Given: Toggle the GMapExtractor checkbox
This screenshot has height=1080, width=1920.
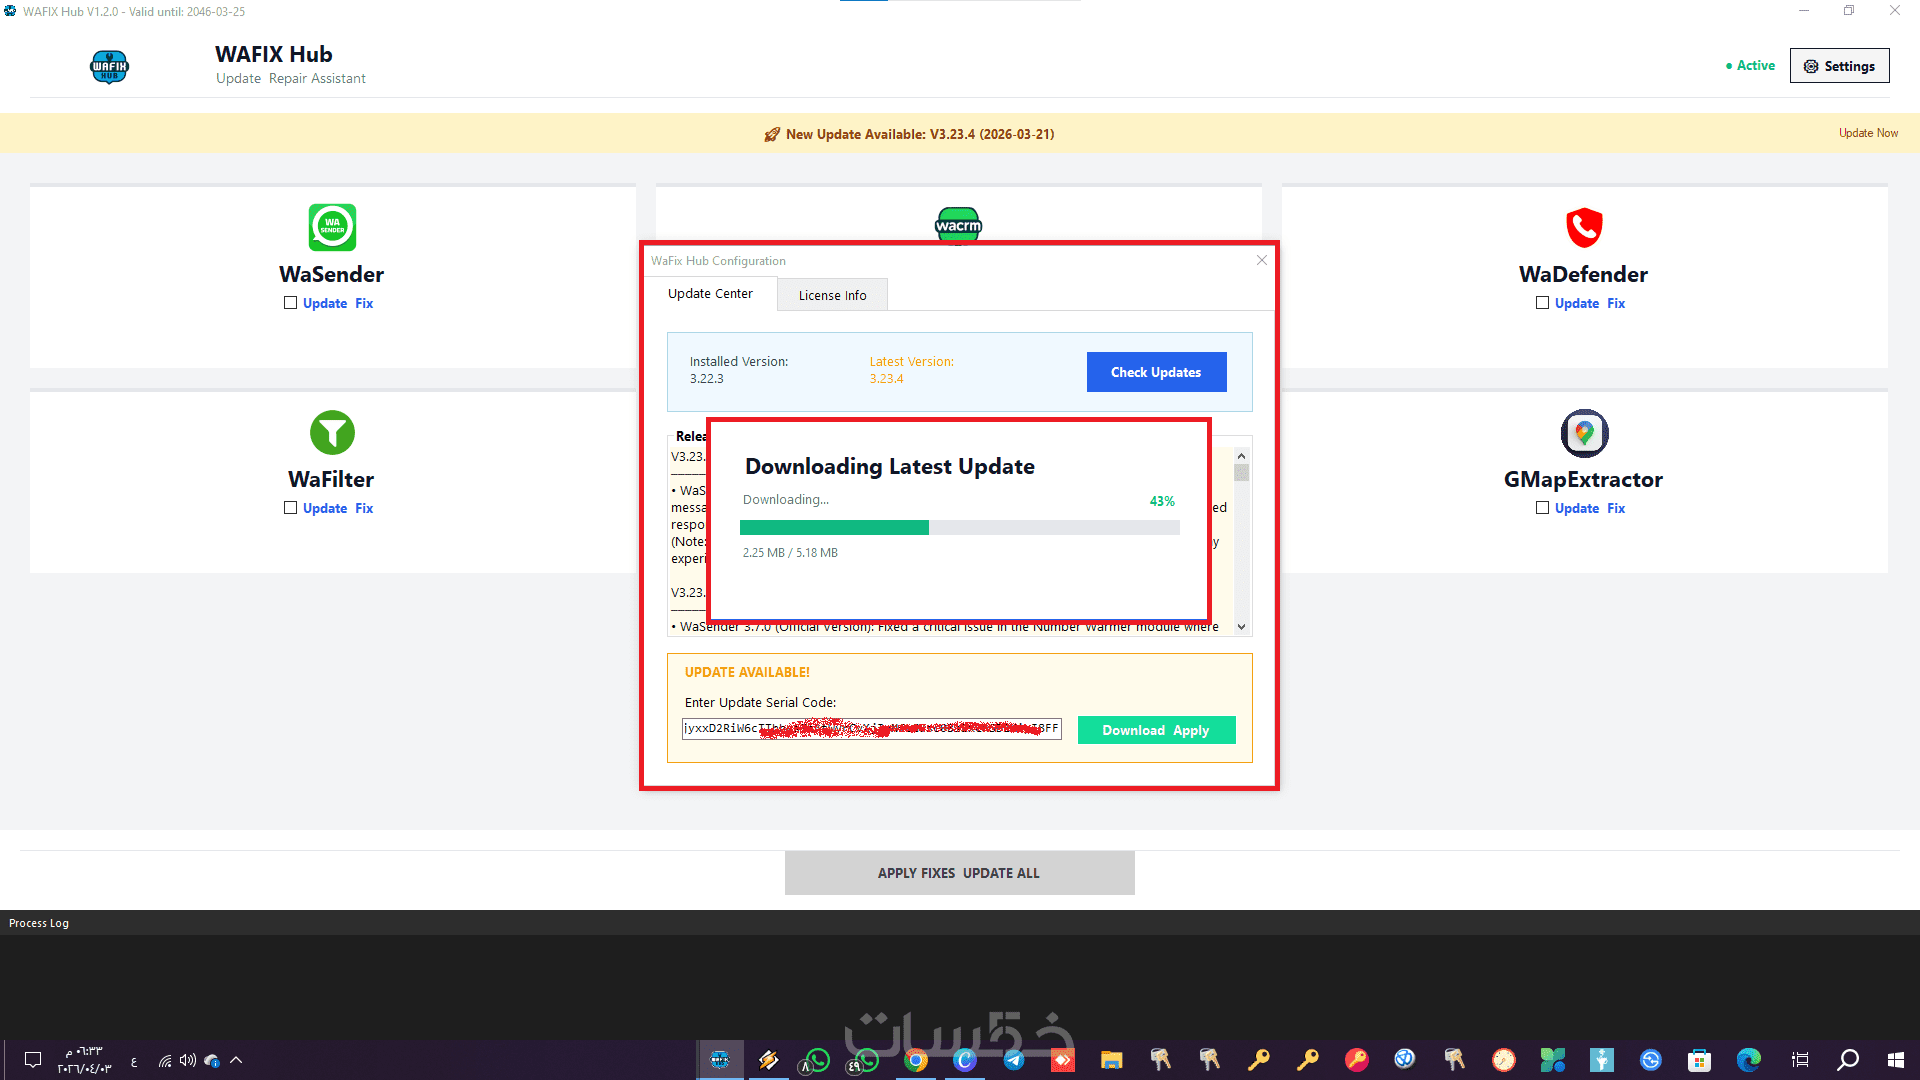Looking at the screenshot, I should click(1542, 508).
